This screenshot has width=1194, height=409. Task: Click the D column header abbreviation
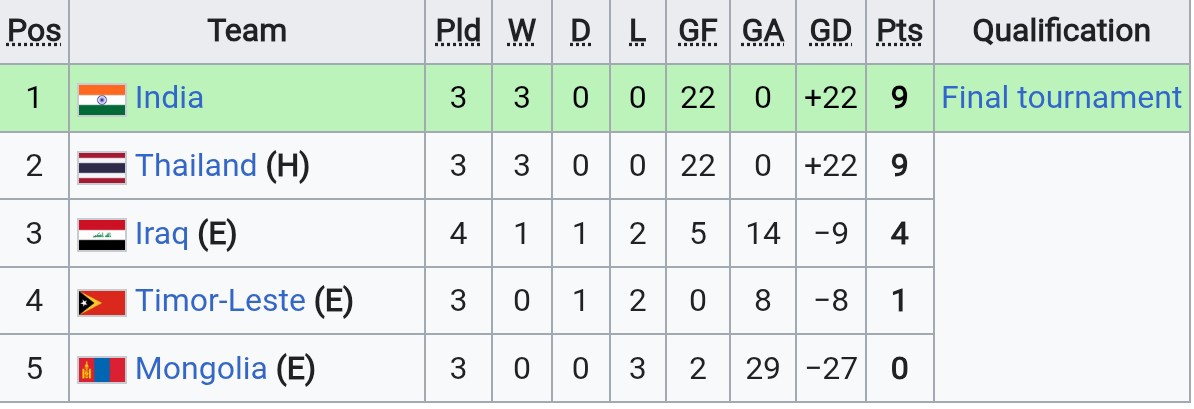point(580,31)
